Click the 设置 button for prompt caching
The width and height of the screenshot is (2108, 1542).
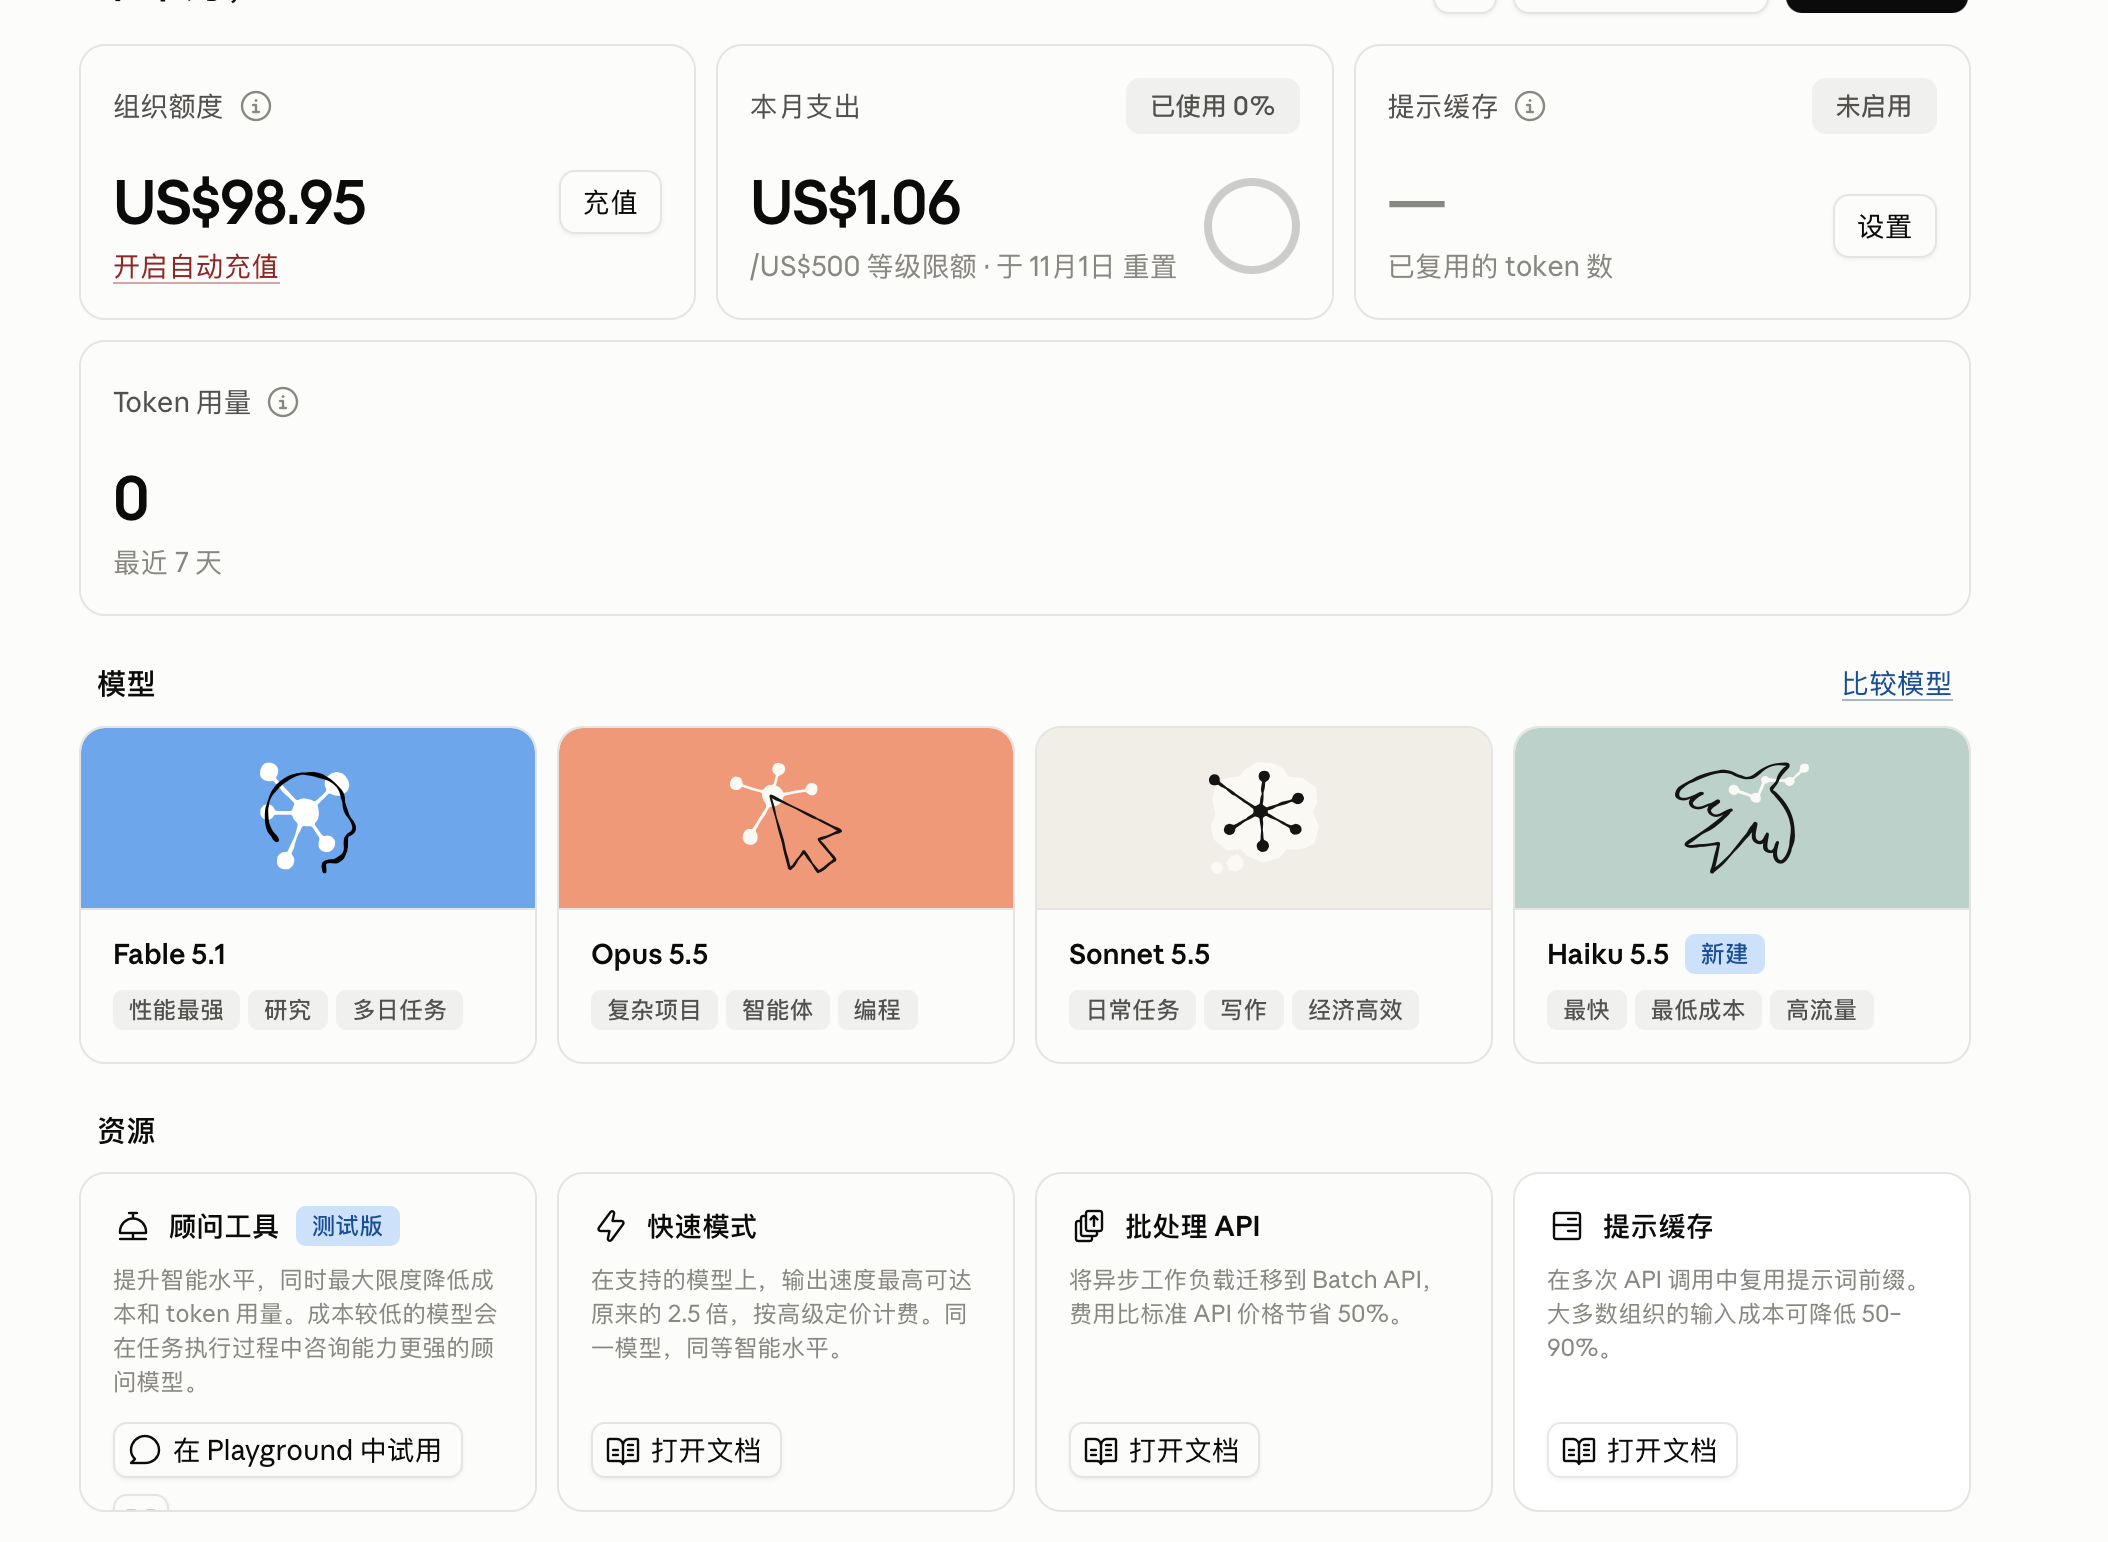1884,226
